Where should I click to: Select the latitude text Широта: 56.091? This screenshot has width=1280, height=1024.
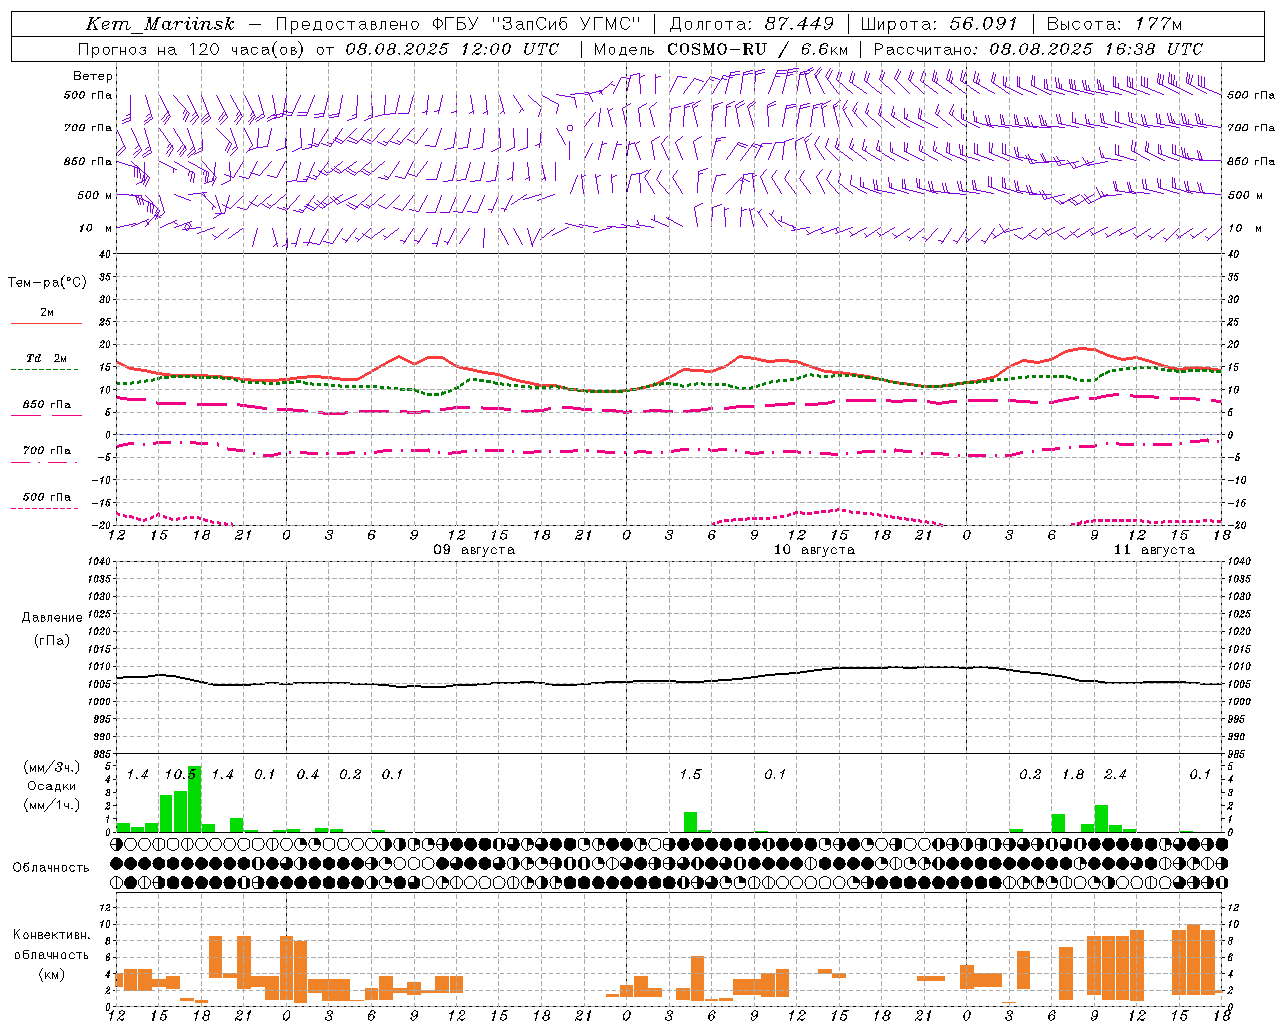939,24
